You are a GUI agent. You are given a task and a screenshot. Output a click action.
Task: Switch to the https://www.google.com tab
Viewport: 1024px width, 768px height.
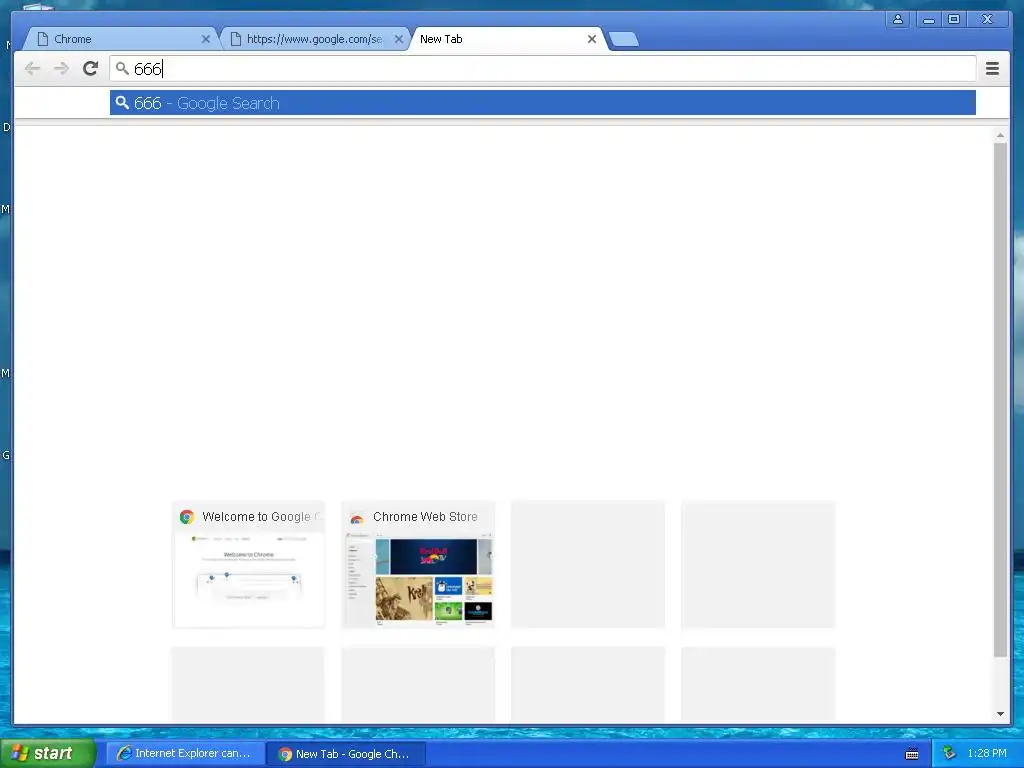313,39
